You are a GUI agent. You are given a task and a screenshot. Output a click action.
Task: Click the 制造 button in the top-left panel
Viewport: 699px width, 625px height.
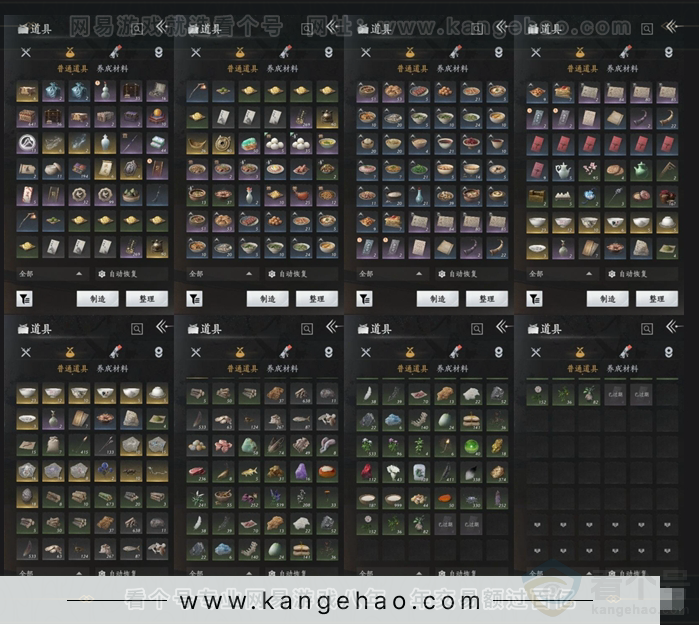pos(98,299)
